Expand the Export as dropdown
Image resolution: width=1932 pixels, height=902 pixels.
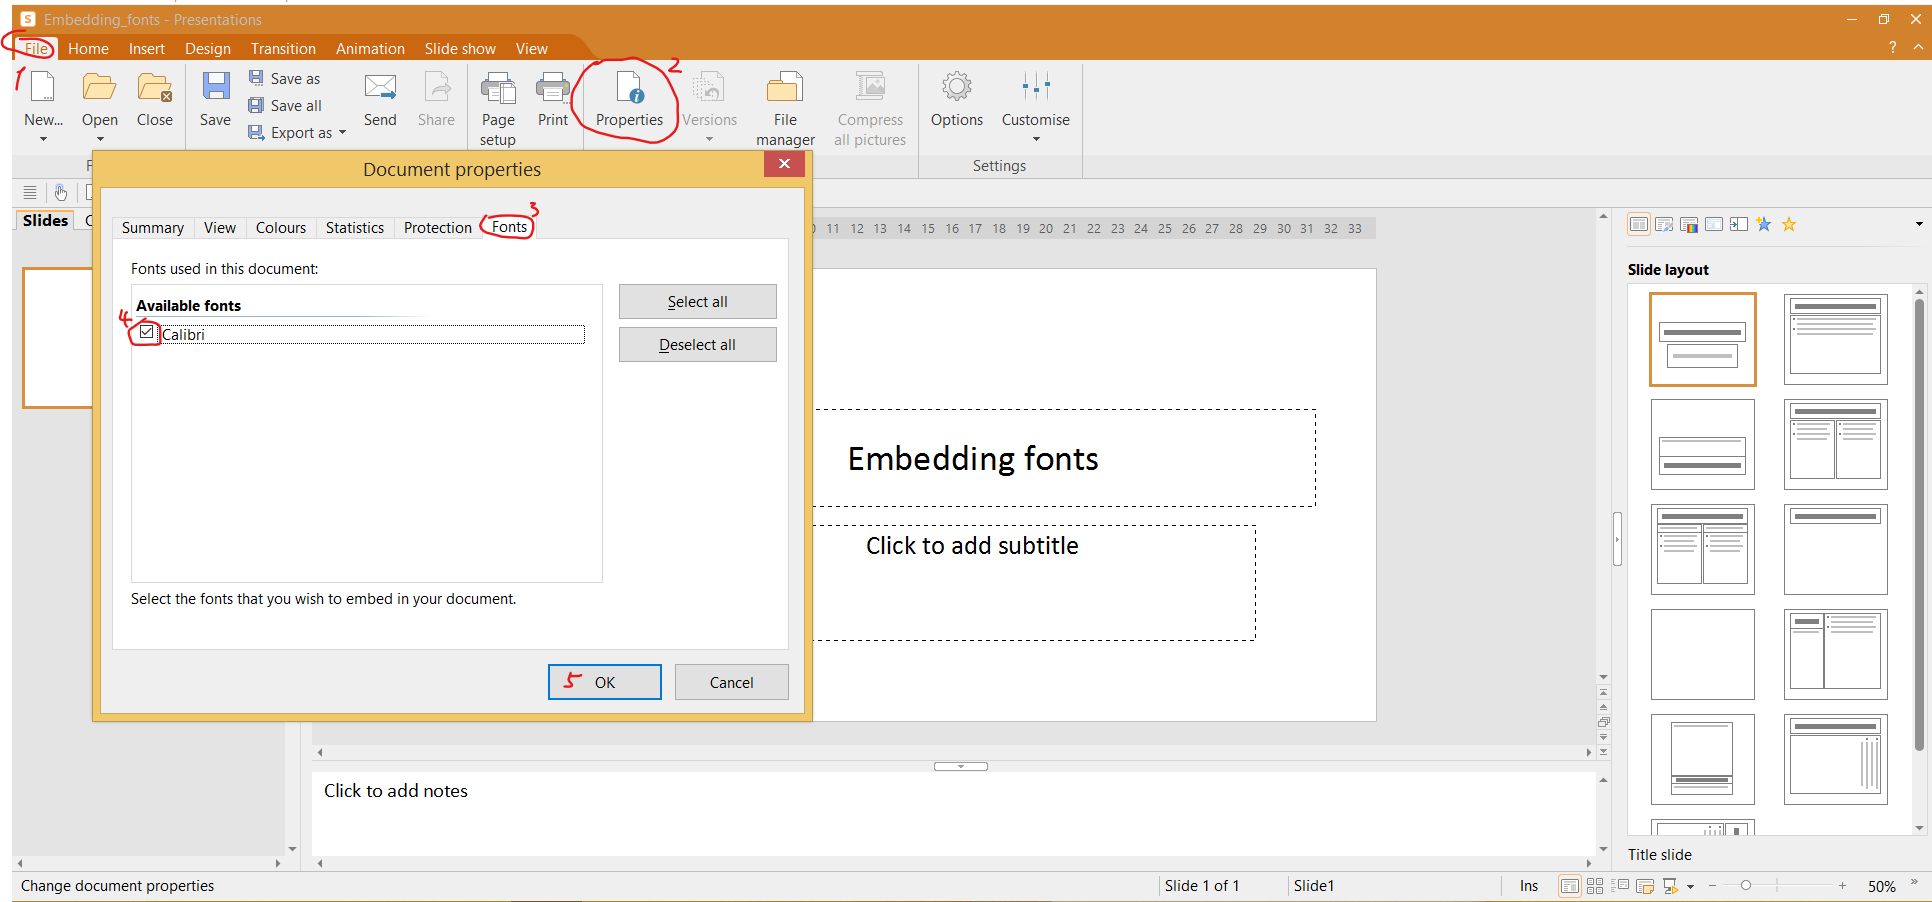click(342, 133)
